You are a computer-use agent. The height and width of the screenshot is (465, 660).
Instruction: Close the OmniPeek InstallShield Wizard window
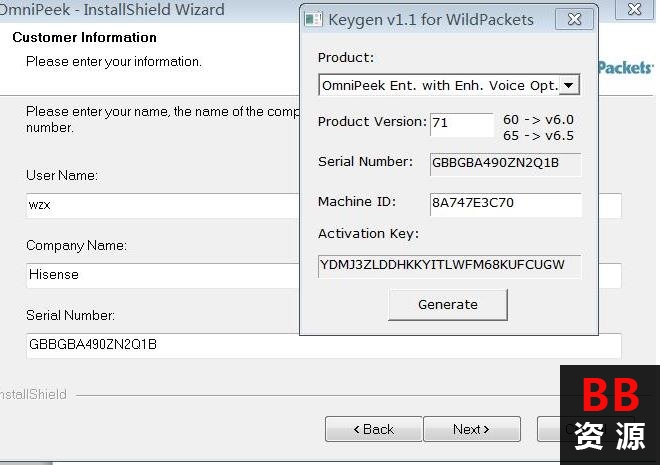tap(635, 9)
